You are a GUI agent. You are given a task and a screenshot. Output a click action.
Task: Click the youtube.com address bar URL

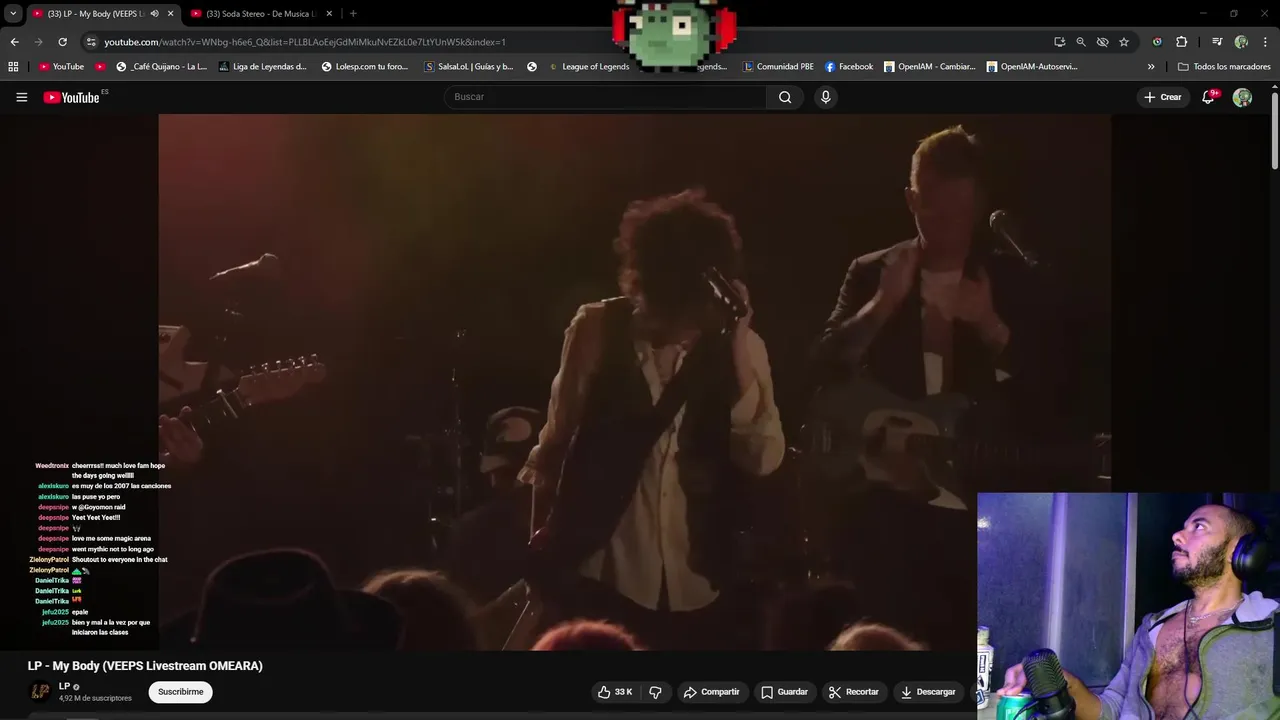coord(305,42)
